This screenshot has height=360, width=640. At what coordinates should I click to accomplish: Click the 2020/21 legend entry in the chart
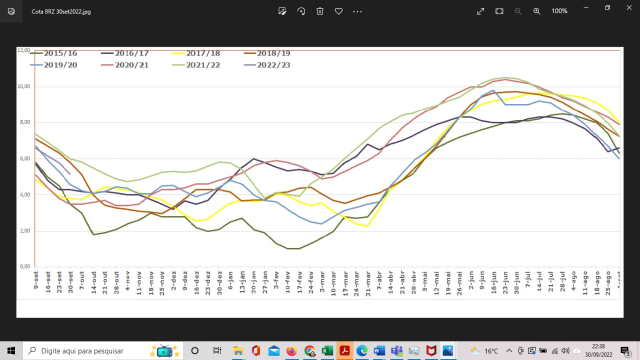click(x=125, y=65)
